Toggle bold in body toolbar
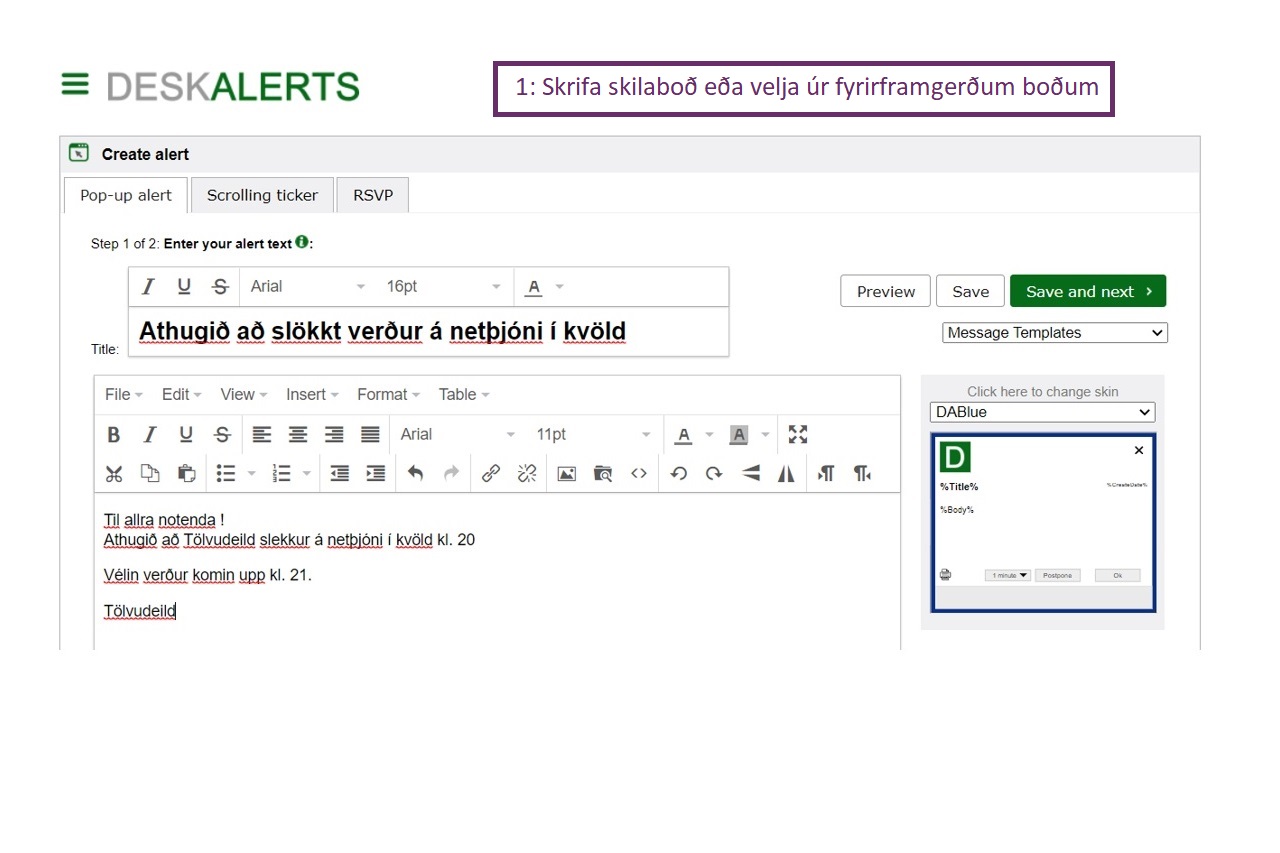Image resolution: width=1280 pixels, height=853 pixels. (114, 434)
